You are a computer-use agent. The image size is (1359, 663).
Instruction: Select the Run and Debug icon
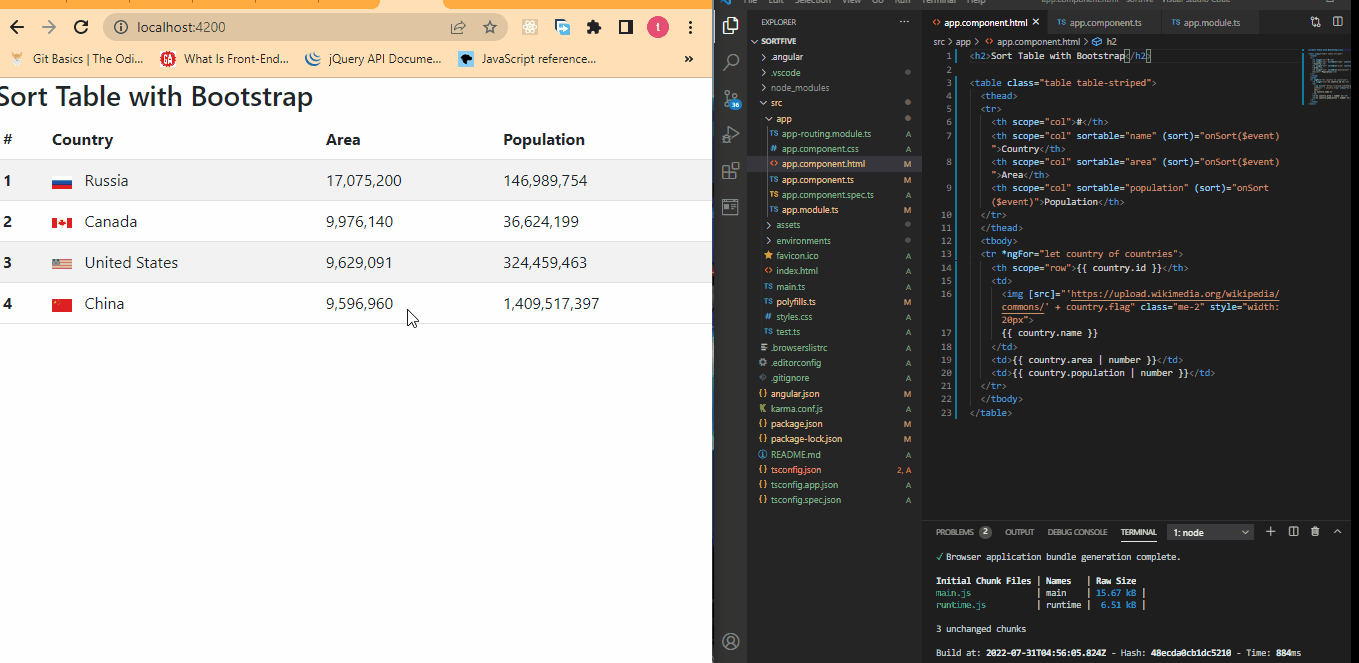[730, 133]
